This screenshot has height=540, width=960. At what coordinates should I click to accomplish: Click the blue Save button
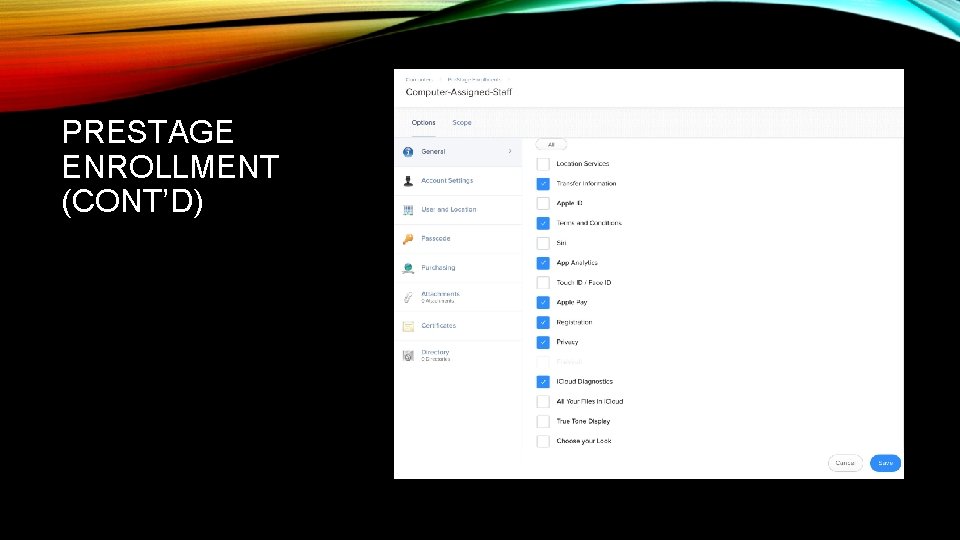[885, 463]
